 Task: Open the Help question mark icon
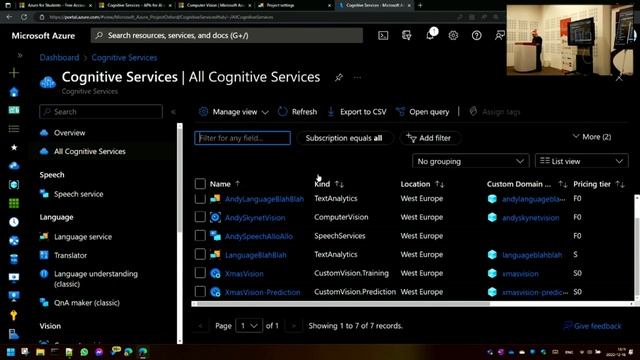tap(476, 36)
